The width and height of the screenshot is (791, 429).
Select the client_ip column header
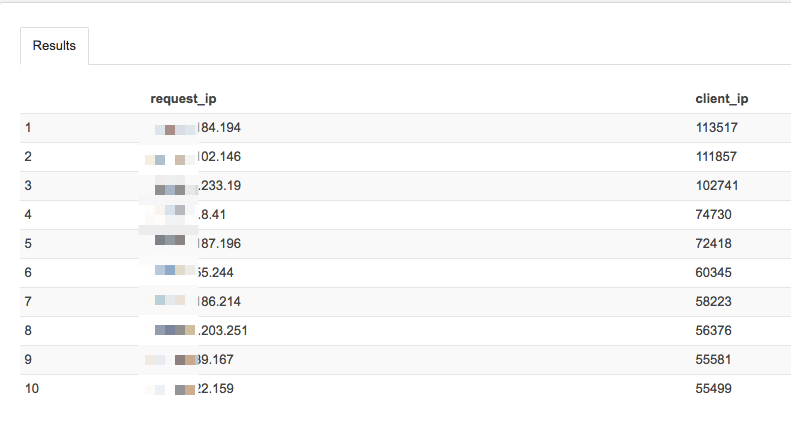[x=721, y=99]
